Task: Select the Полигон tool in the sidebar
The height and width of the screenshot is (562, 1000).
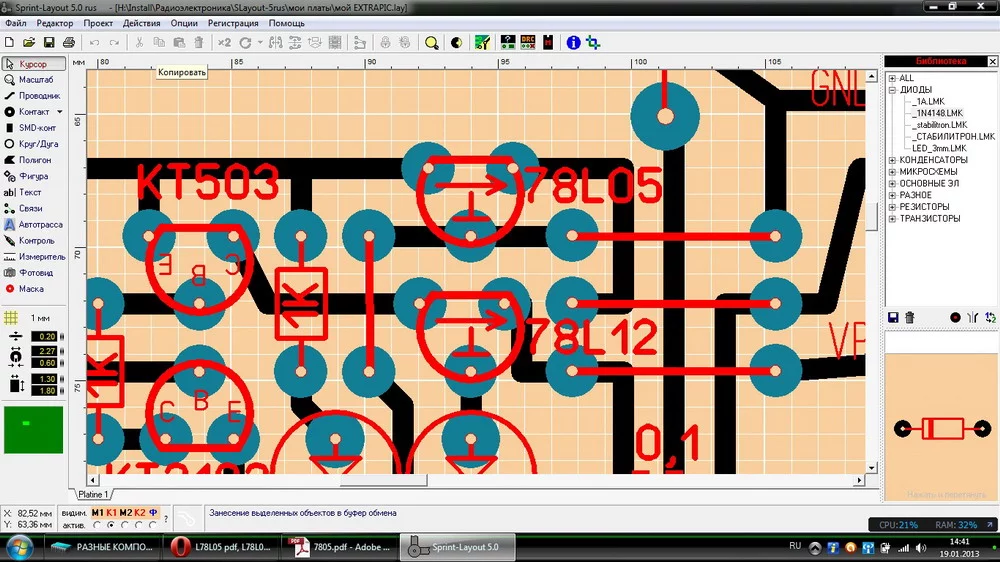Action: 34,160
